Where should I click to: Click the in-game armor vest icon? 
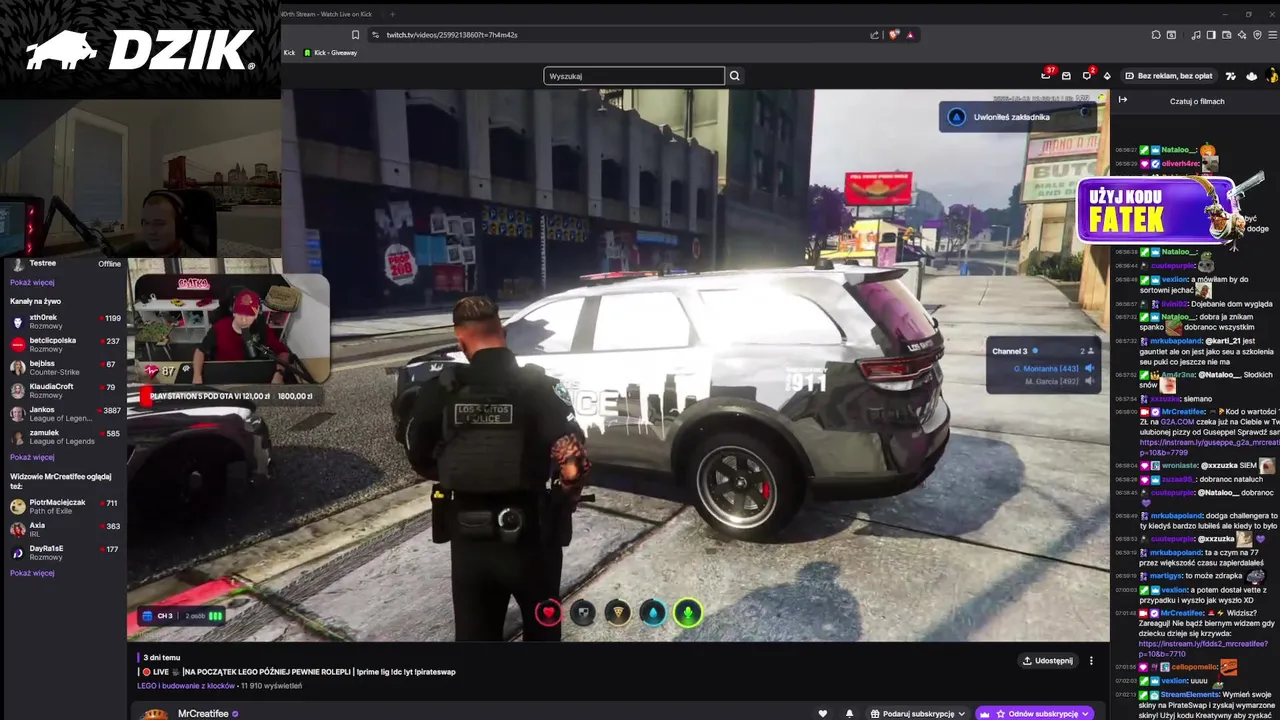583,613
